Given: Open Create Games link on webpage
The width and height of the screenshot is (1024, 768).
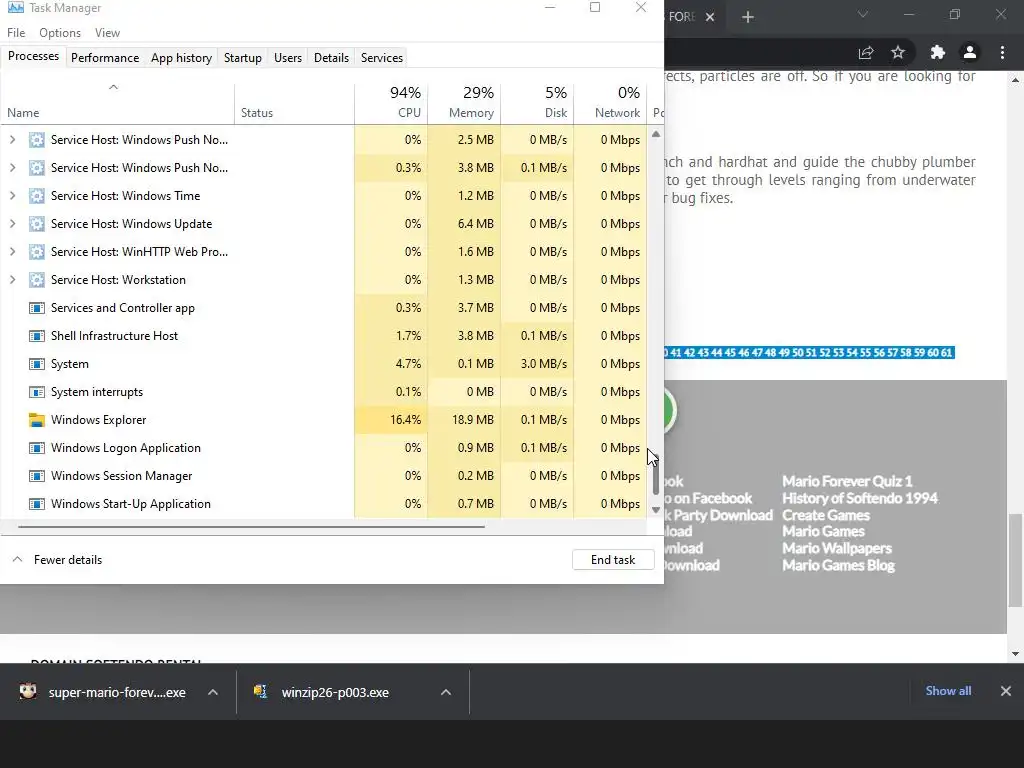Looking at the screenshot, I should tap(826, 515).
